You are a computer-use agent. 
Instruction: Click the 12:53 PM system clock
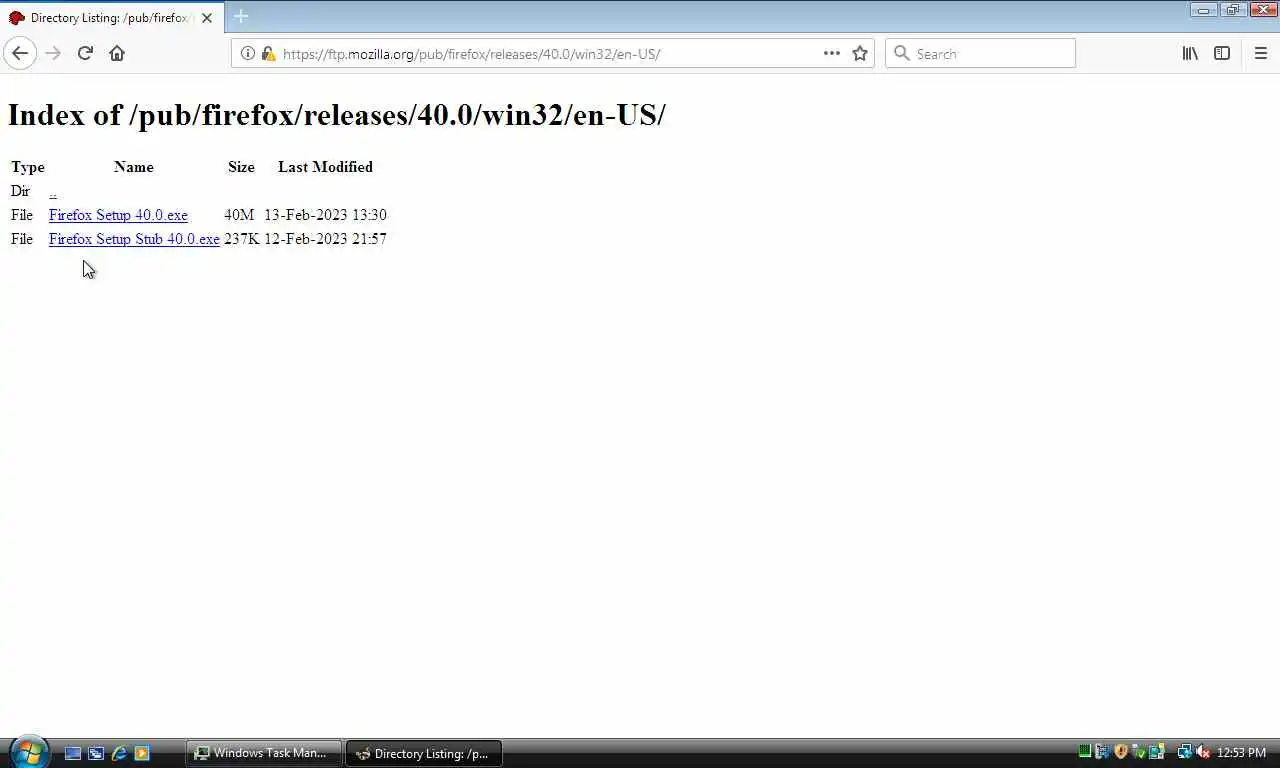coord(1241,753)
